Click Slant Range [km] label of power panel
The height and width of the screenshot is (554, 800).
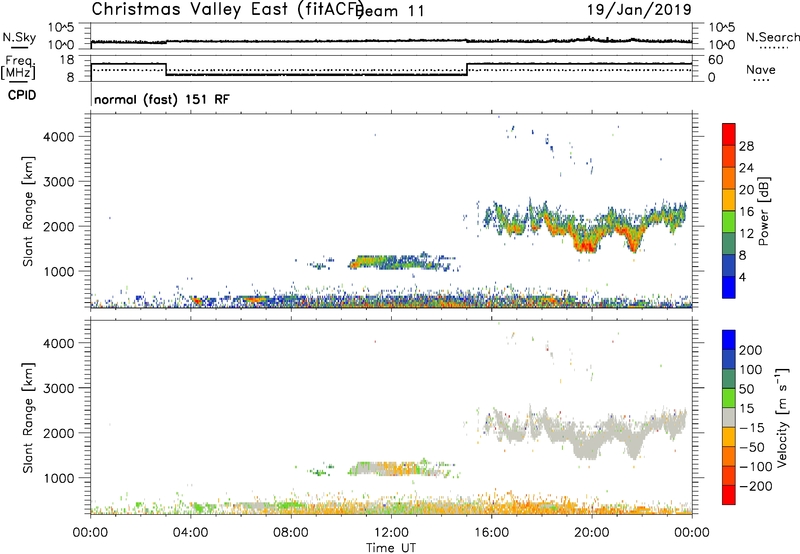[28, 211]
